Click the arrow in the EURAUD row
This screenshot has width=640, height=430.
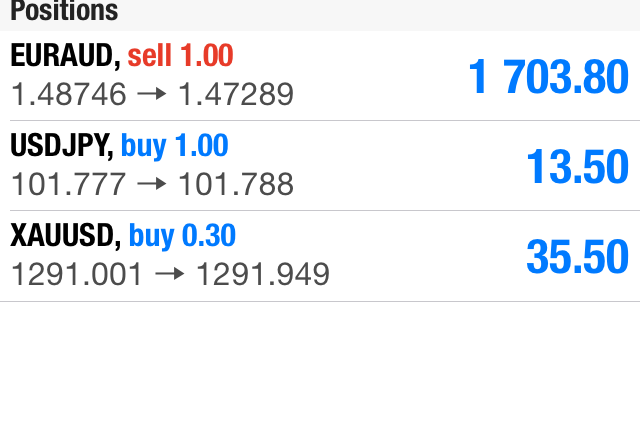(x=153, y=95)
